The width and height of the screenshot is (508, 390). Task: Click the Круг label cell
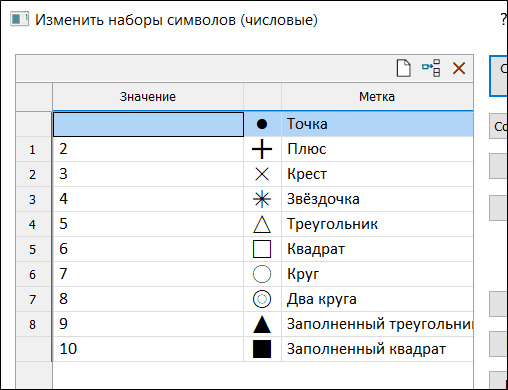pyautogui.click(x=377, y=274)
